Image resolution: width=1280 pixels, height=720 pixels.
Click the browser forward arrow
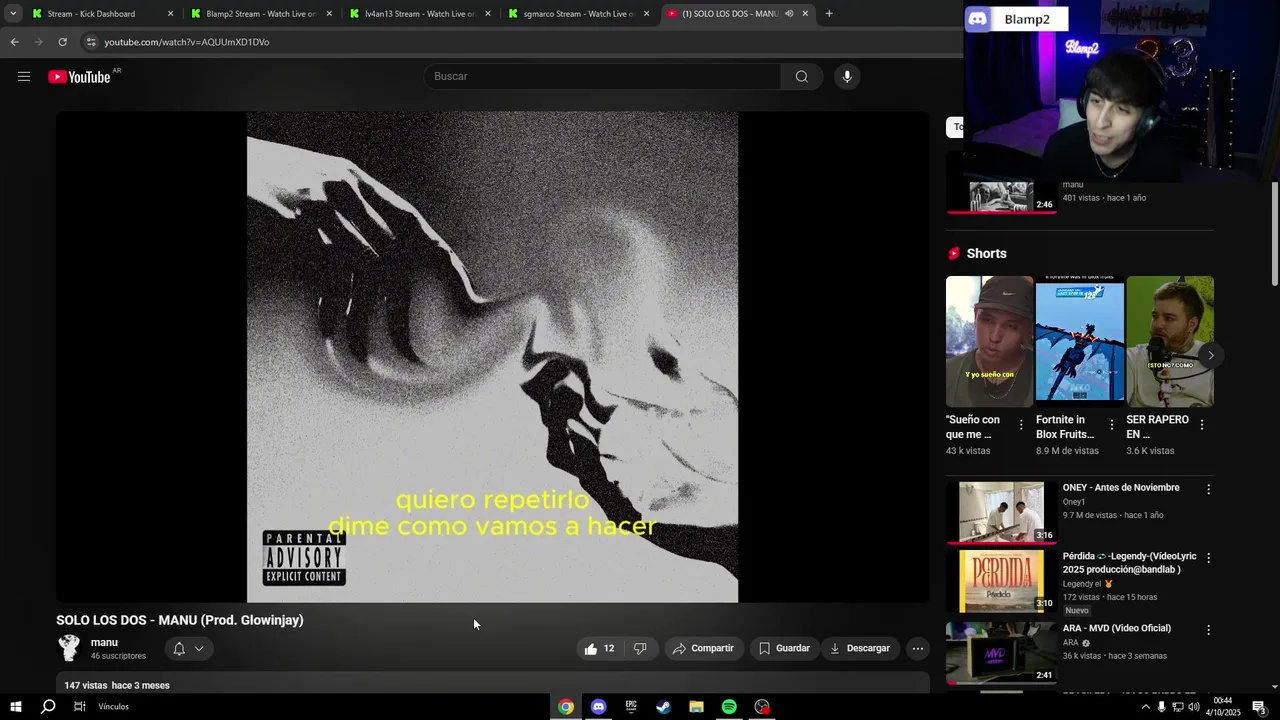(38, 42)
